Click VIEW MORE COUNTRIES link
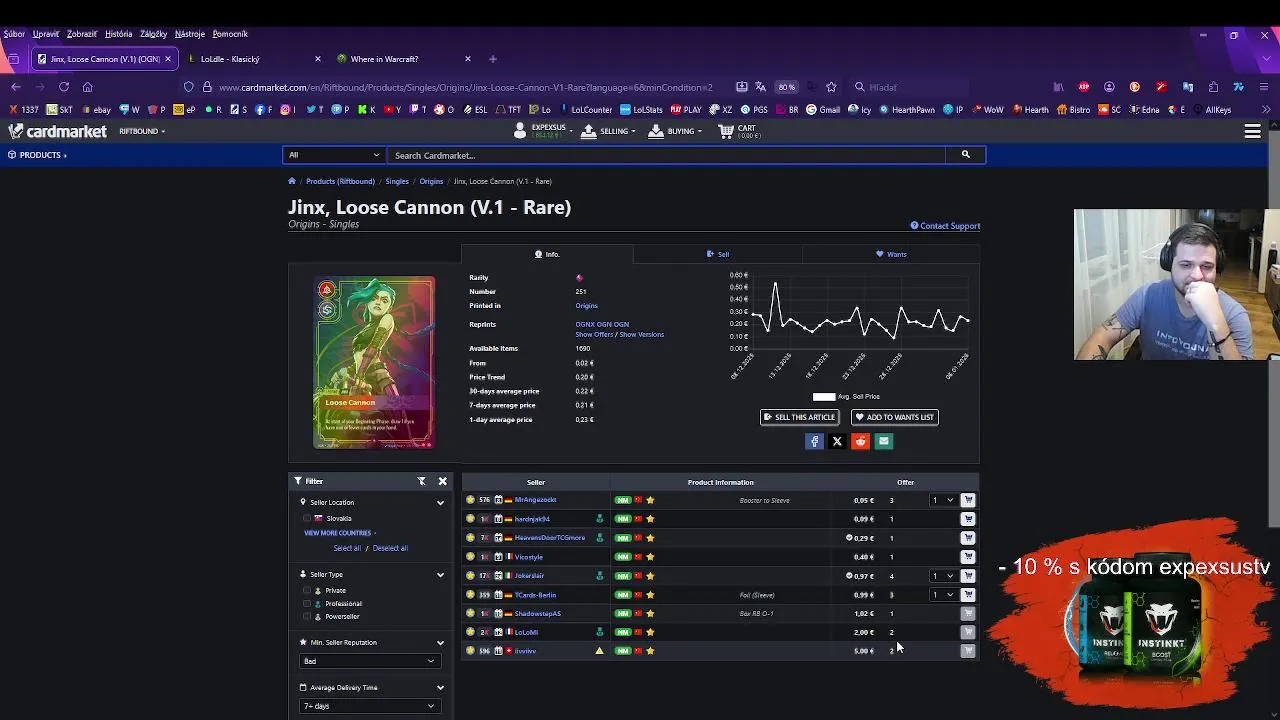The height and width of the screenshot is (720, 1280). click(x=338, y=533)
